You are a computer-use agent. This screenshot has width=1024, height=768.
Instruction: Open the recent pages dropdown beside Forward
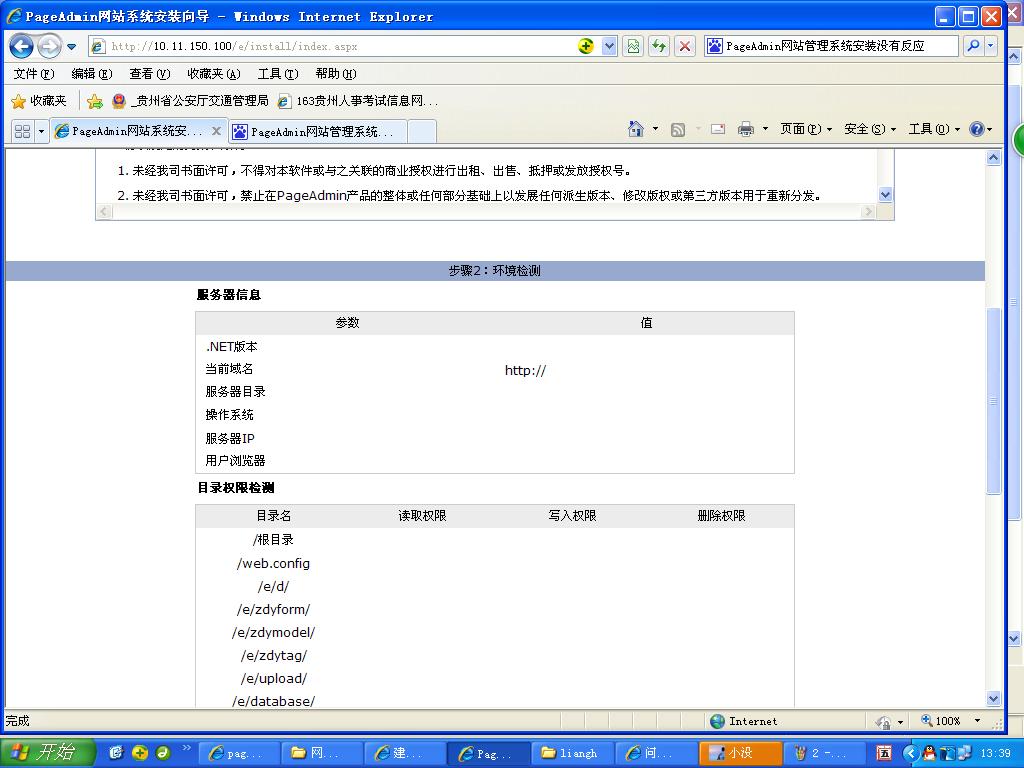[x=71, y=47]
